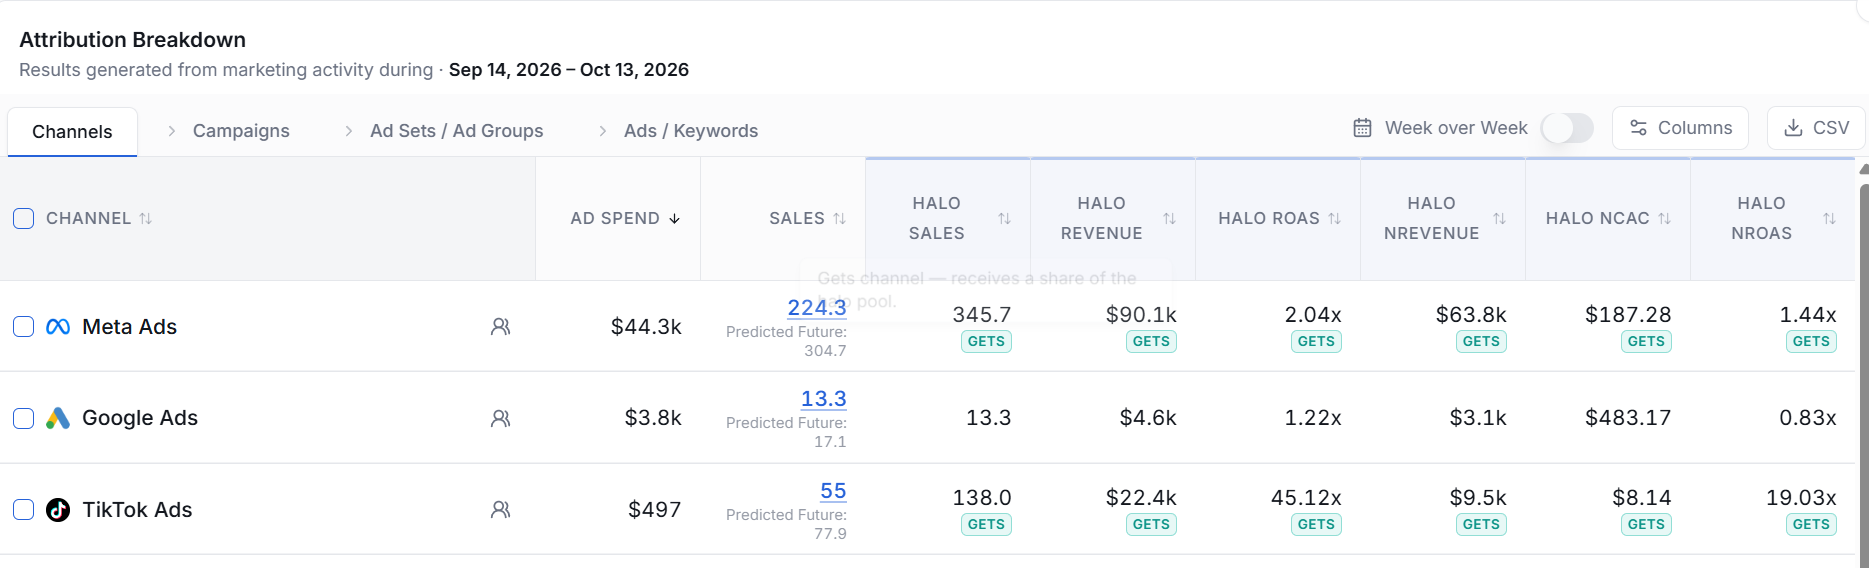The width and height of the screenshot is (1869, 568).
Task: Click GETS badge under Meta Halo NRevenue $63.8k
Action: pyautogui.click(x=1481, y=342)
